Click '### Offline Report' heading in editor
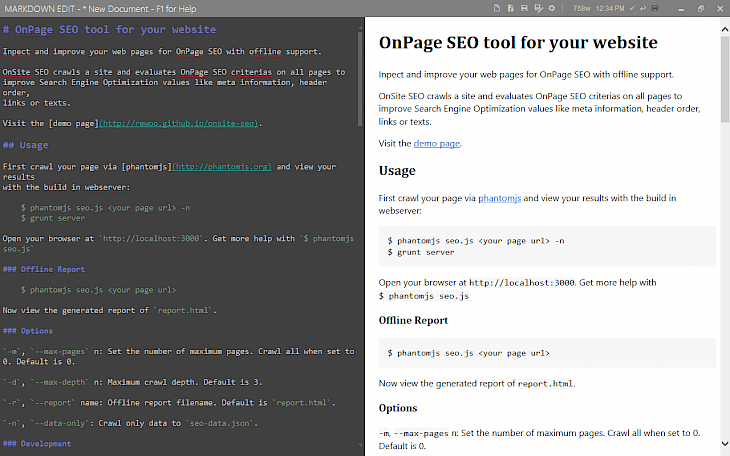Screen dimensions: 730x456 point(44,269)
